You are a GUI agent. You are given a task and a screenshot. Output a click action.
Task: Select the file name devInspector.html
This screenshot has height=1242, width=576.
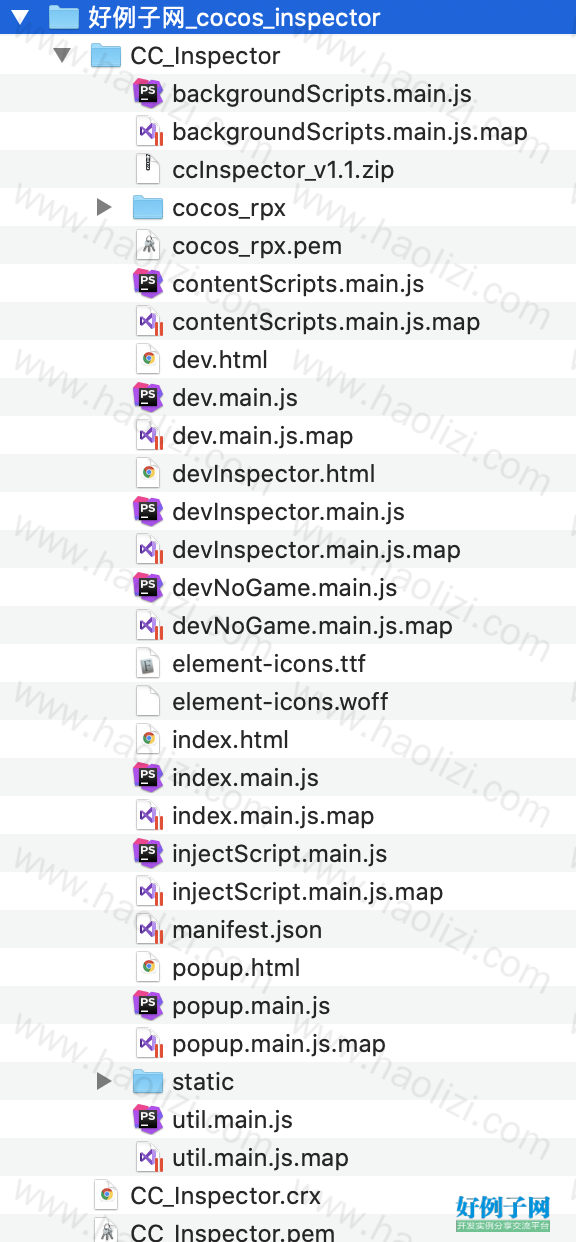(x=274, y=474)
